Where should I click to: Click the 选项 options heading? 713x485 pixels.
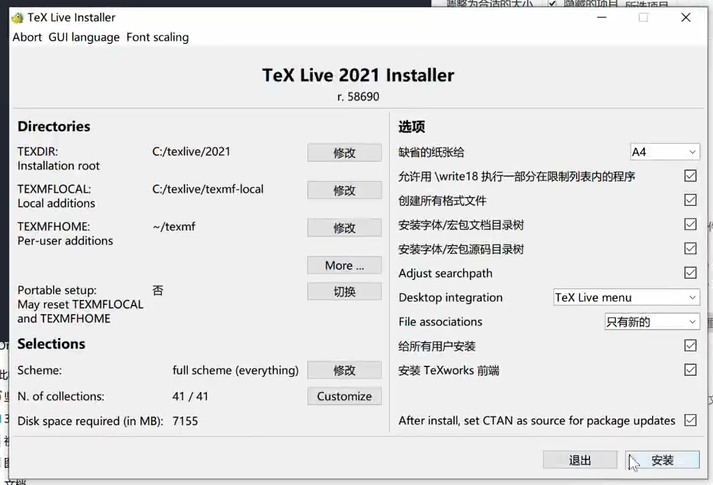[x=412, y=127]
